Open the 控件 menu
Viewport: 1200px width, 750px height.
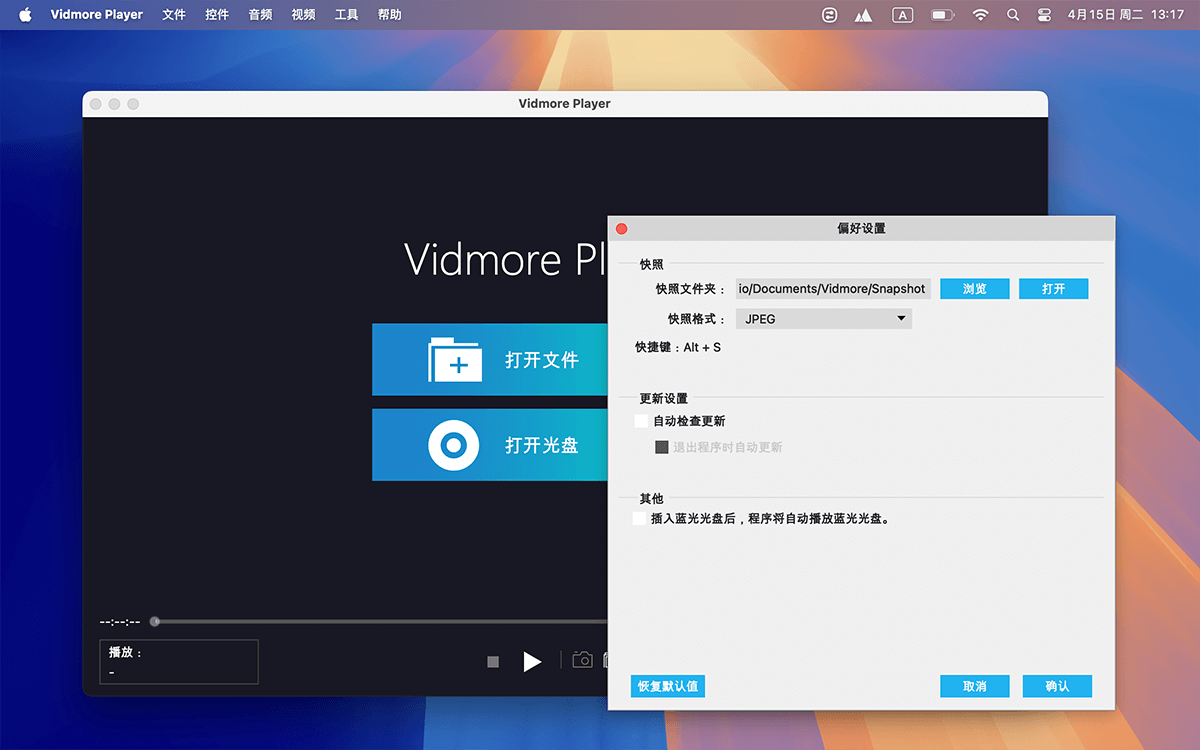pyautogui.click(x=217, y=15)
